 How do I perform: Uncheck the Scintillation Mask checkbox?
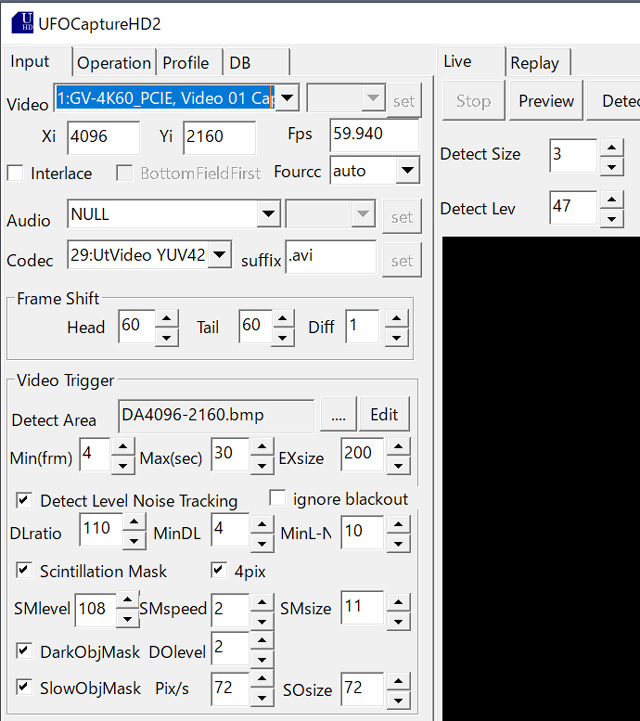[x=24, y=570]
